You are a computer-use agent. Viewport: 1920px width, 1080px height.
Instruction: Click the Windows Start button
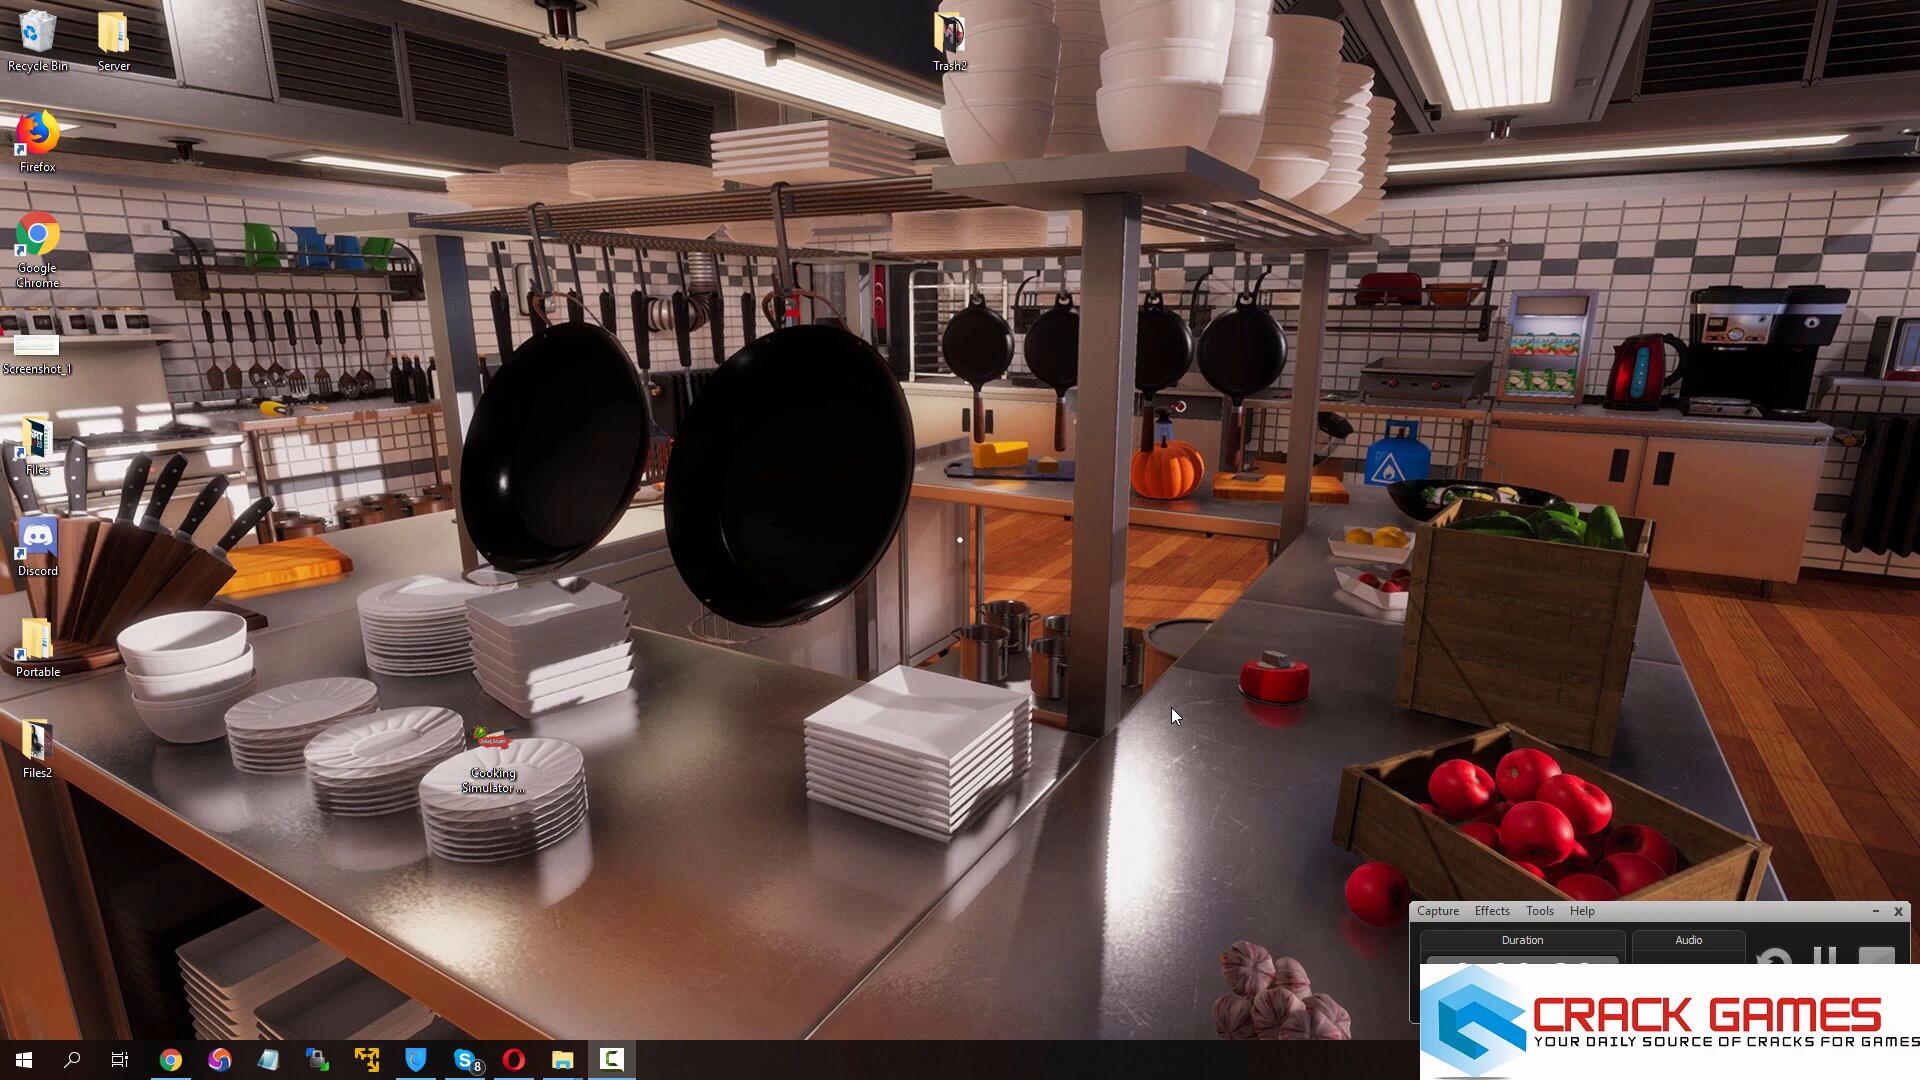click(x=24, y=1060)
